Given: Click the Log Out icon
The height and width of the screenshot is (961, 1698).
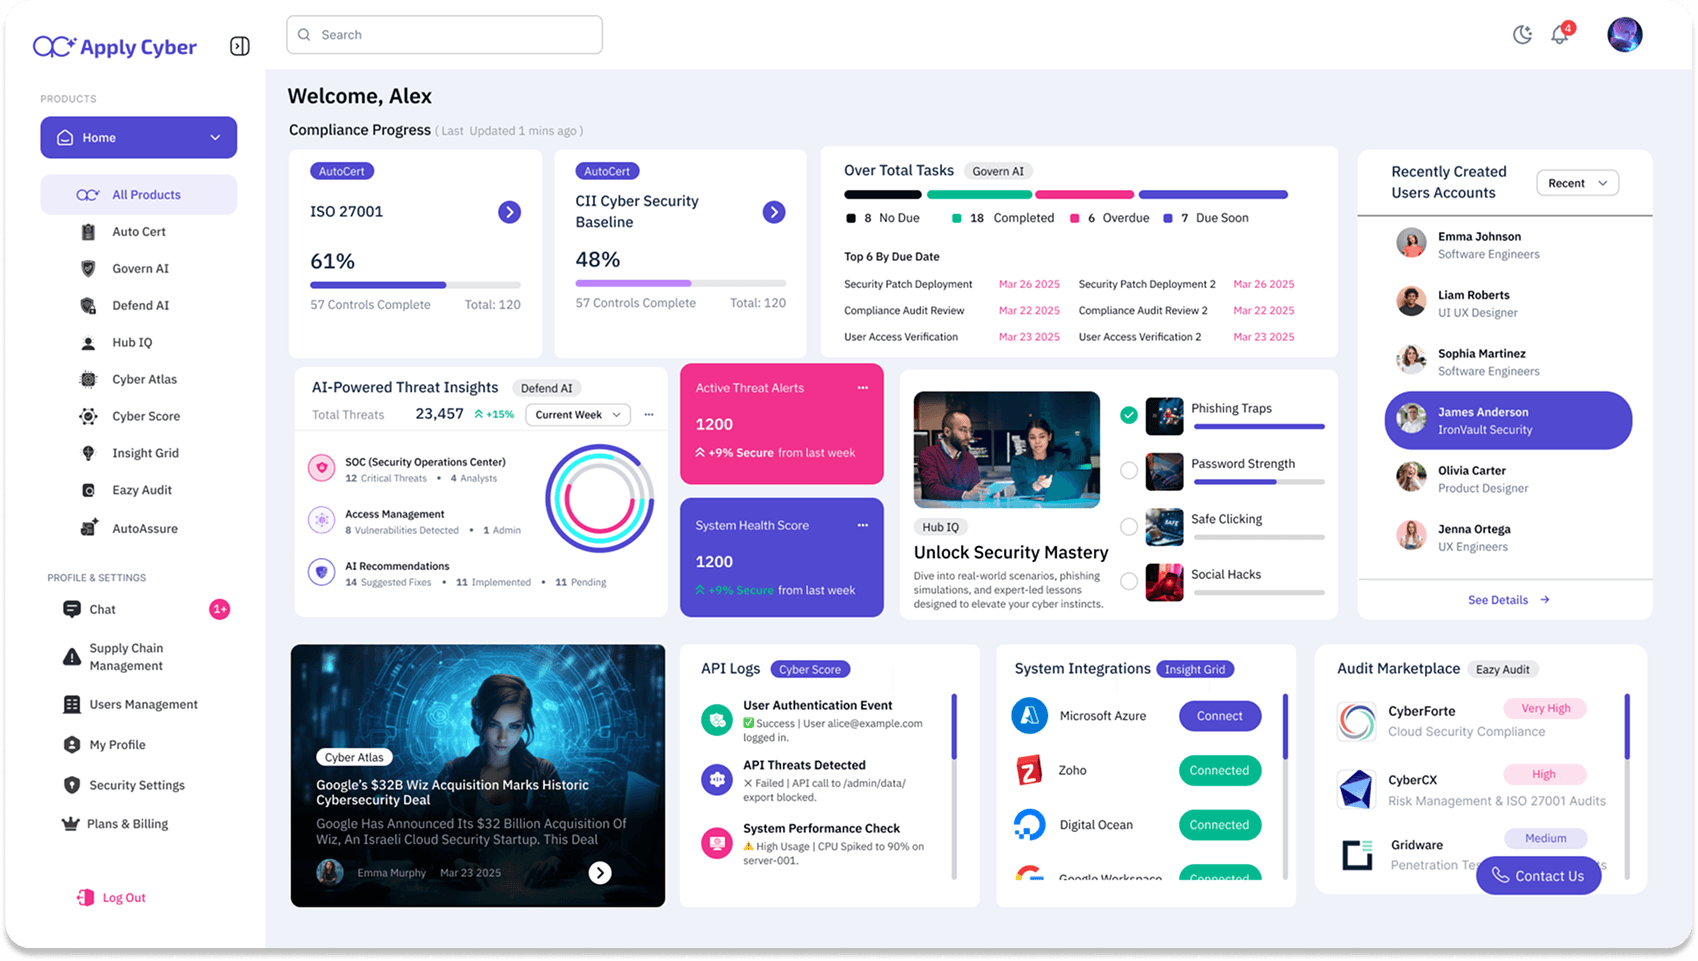Looking at the screenshot, I should pyautogui.click(x=86, y=898).
